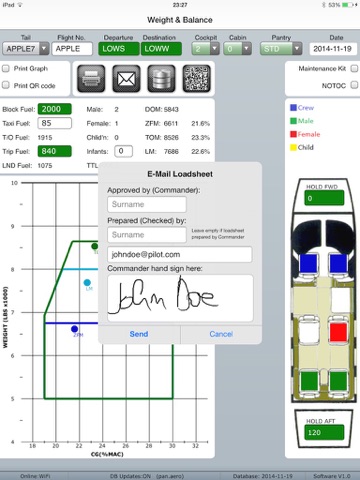The height and width of the screenshot is (480, 360).
Task: Click the HOLD AFT weight field
Action: click(324, 432)
